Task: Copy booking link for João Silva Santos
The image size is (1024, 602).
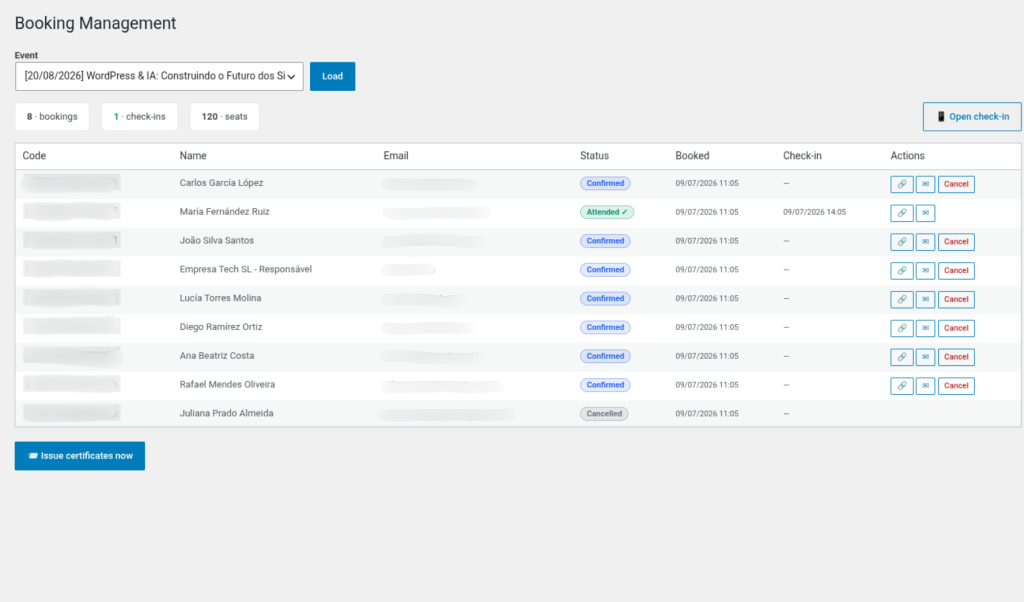Action: tap(901, 242)
